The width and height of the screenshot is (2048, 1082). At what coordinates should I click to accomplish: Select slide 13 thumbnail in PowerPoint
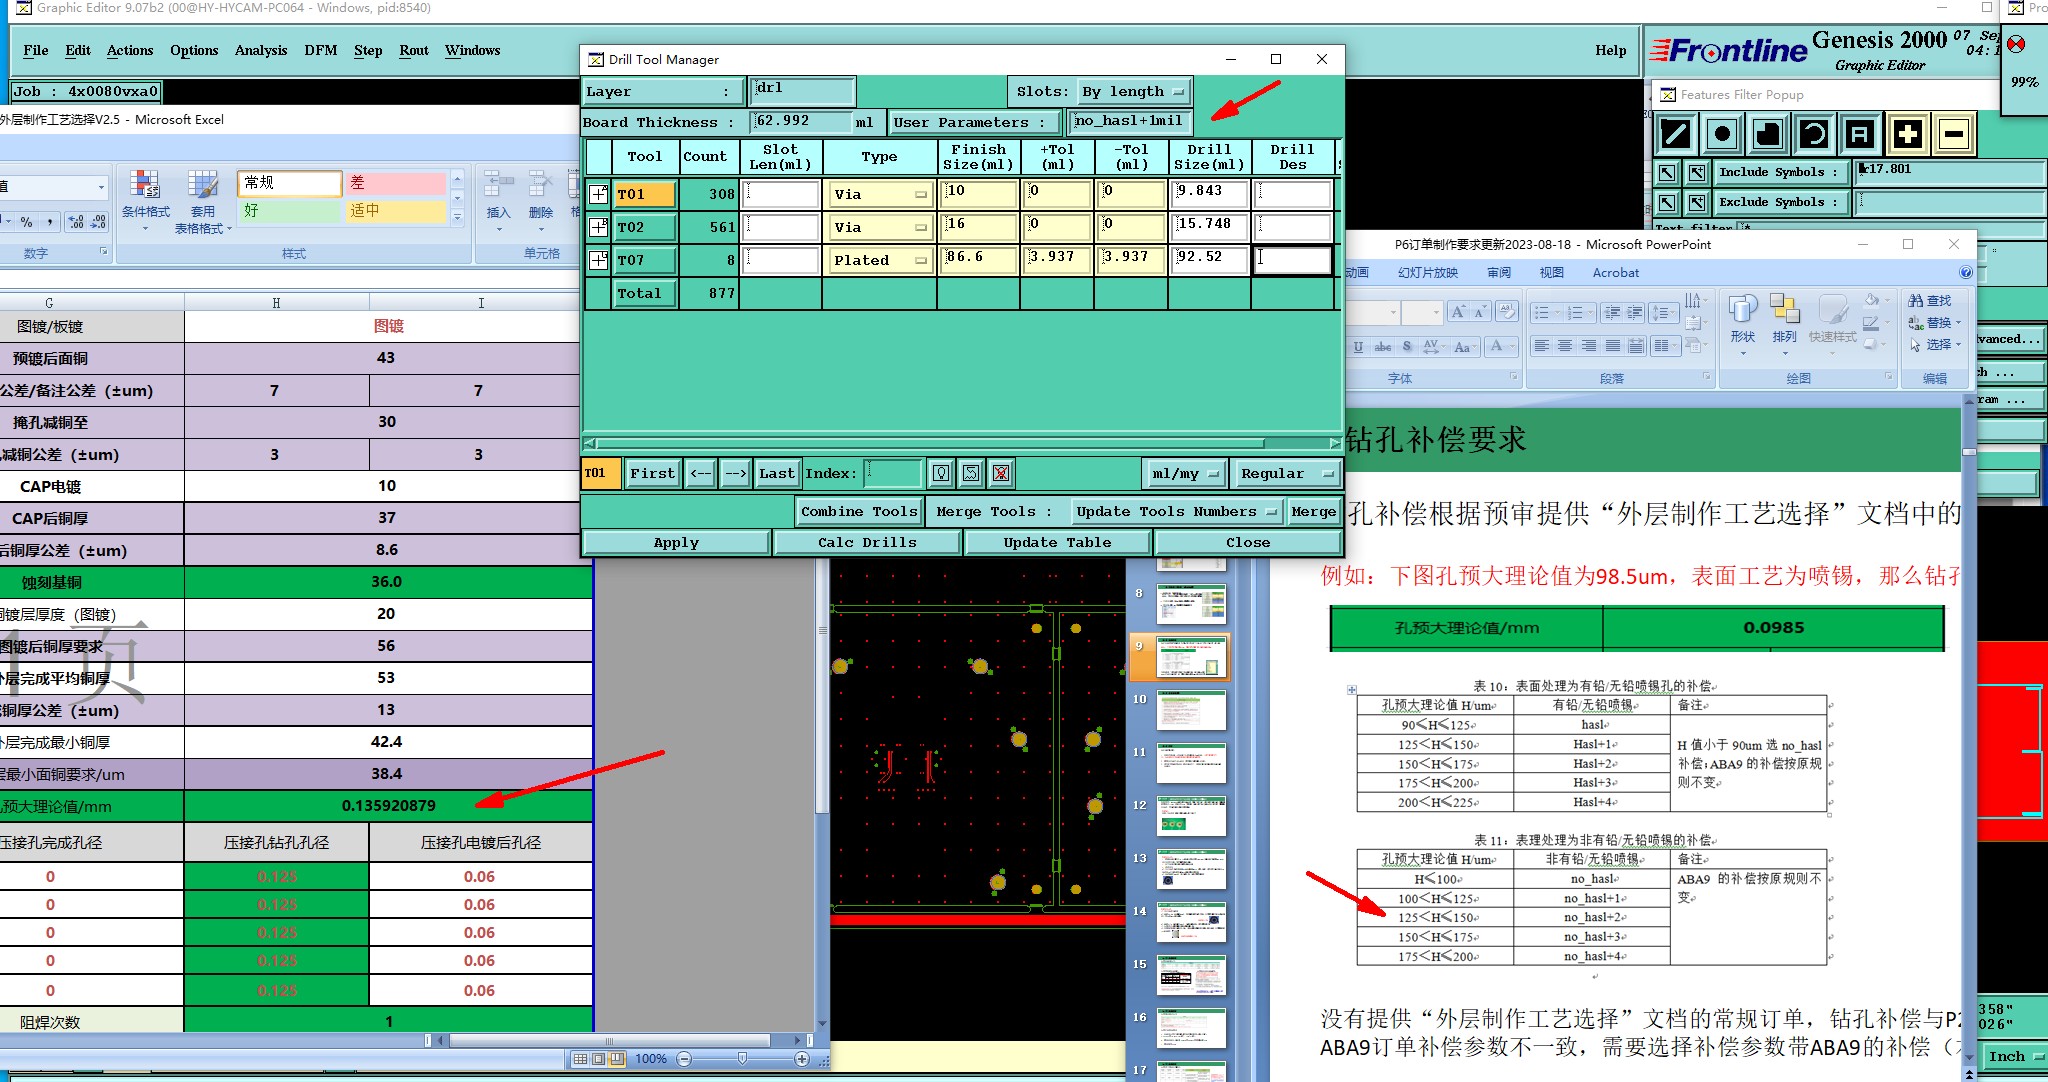1191,869
